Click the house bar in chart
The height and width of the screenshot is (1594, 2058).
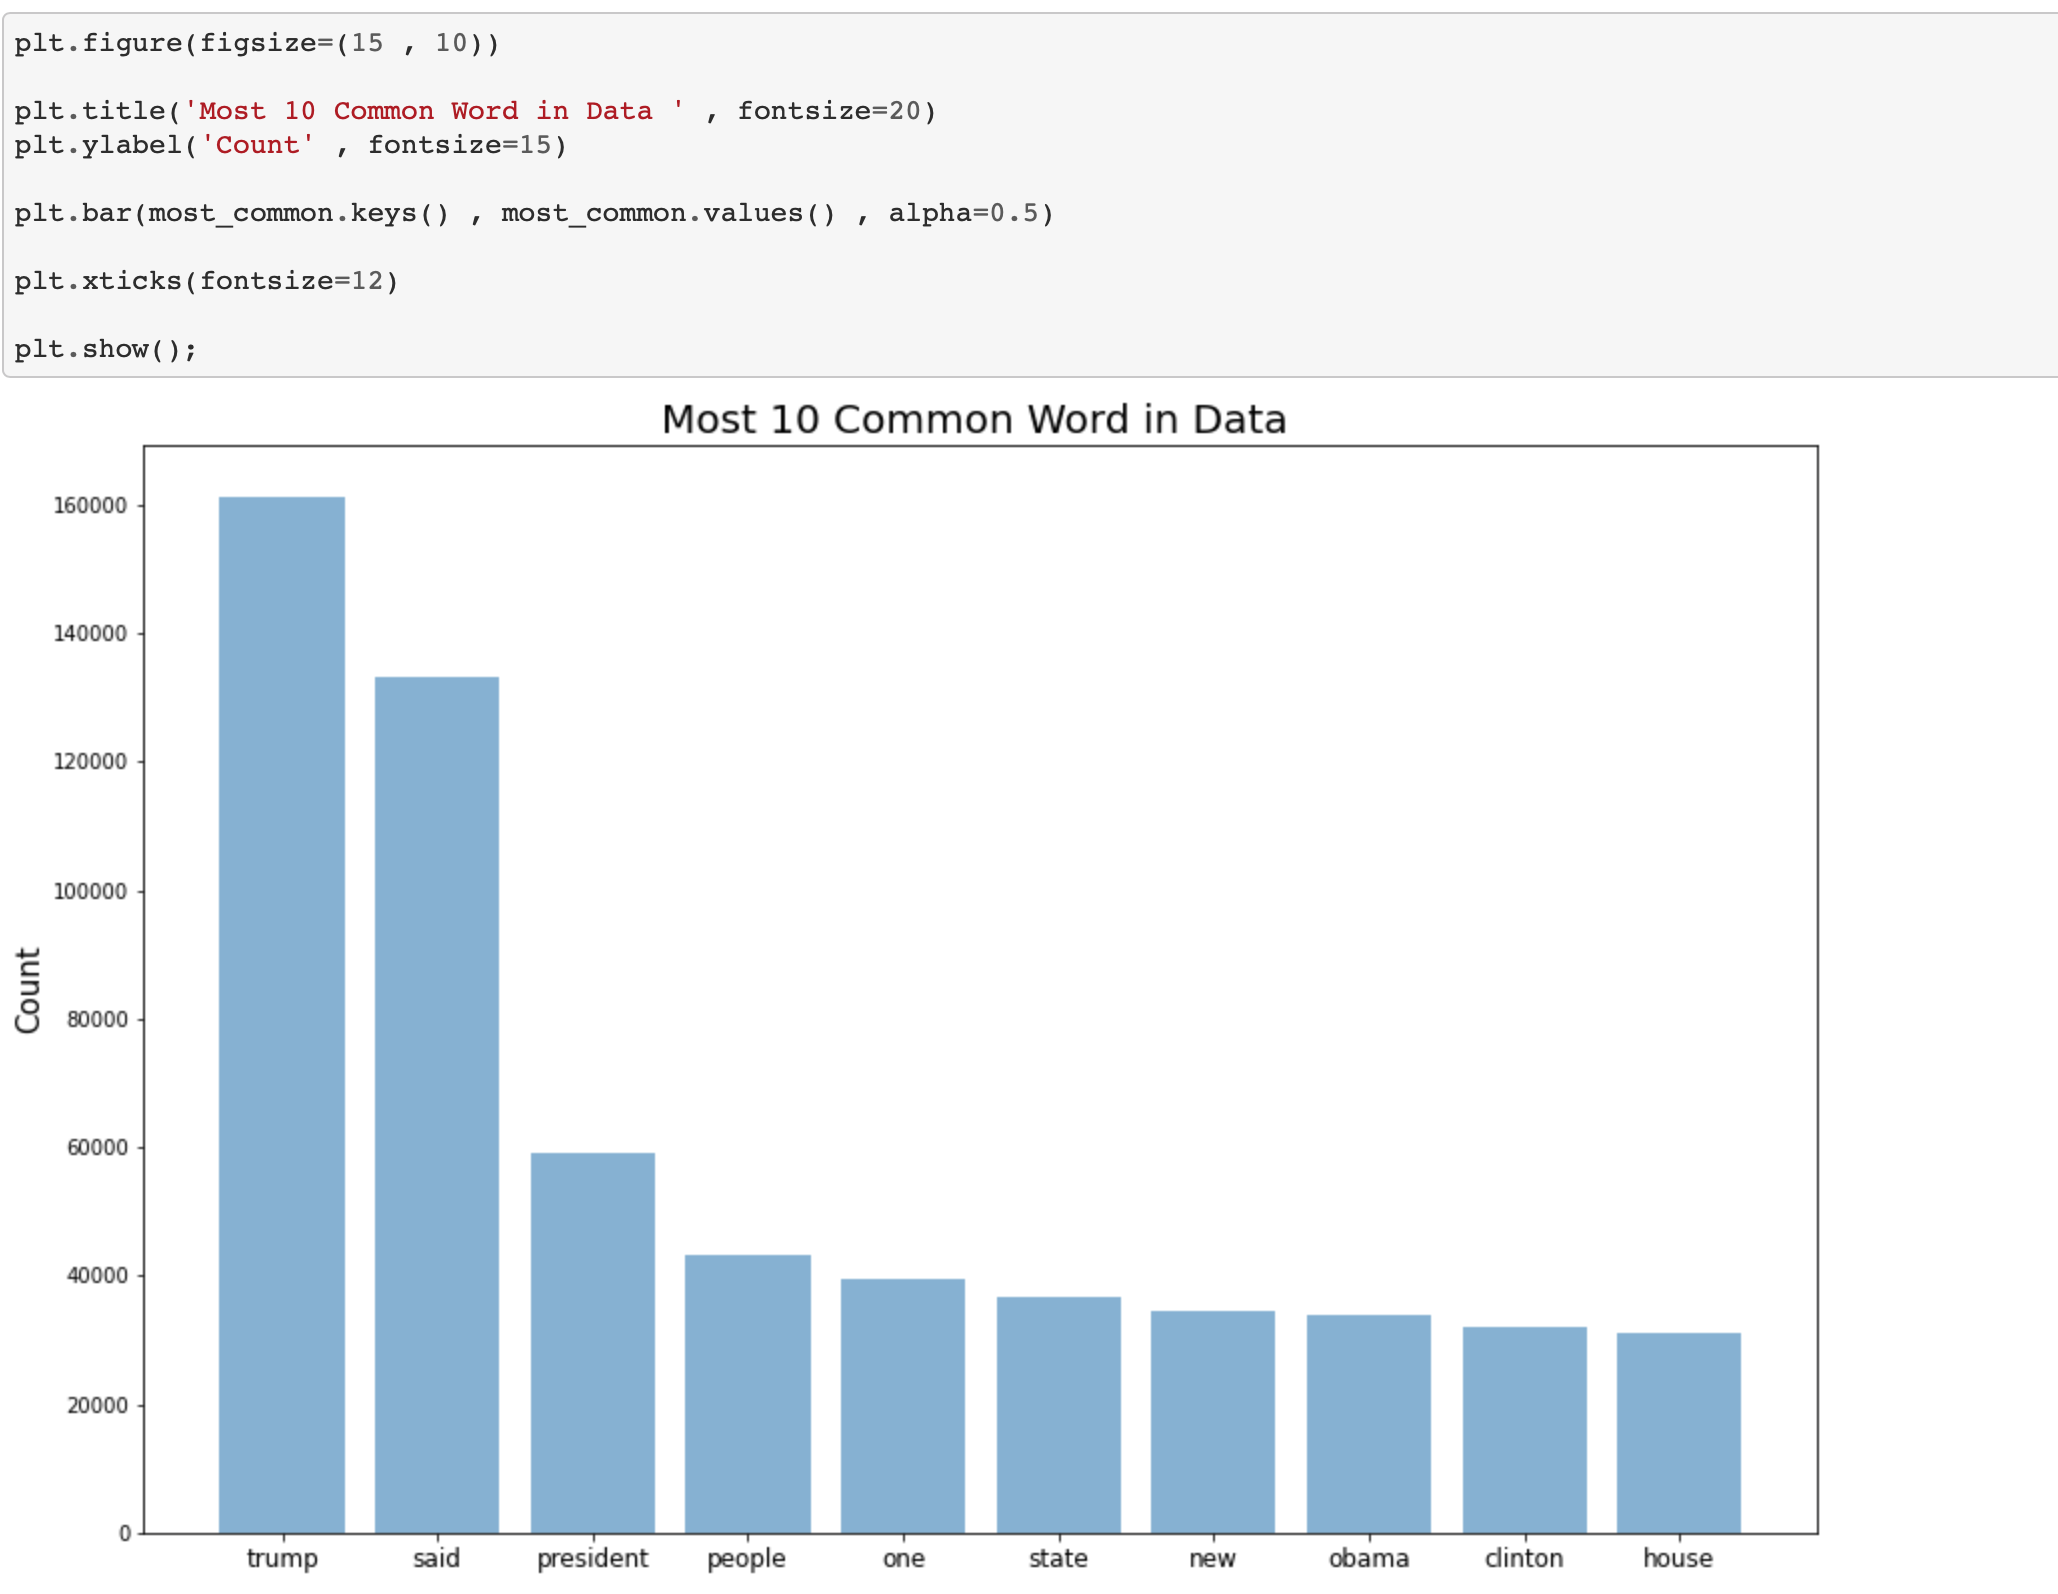1678,1433
